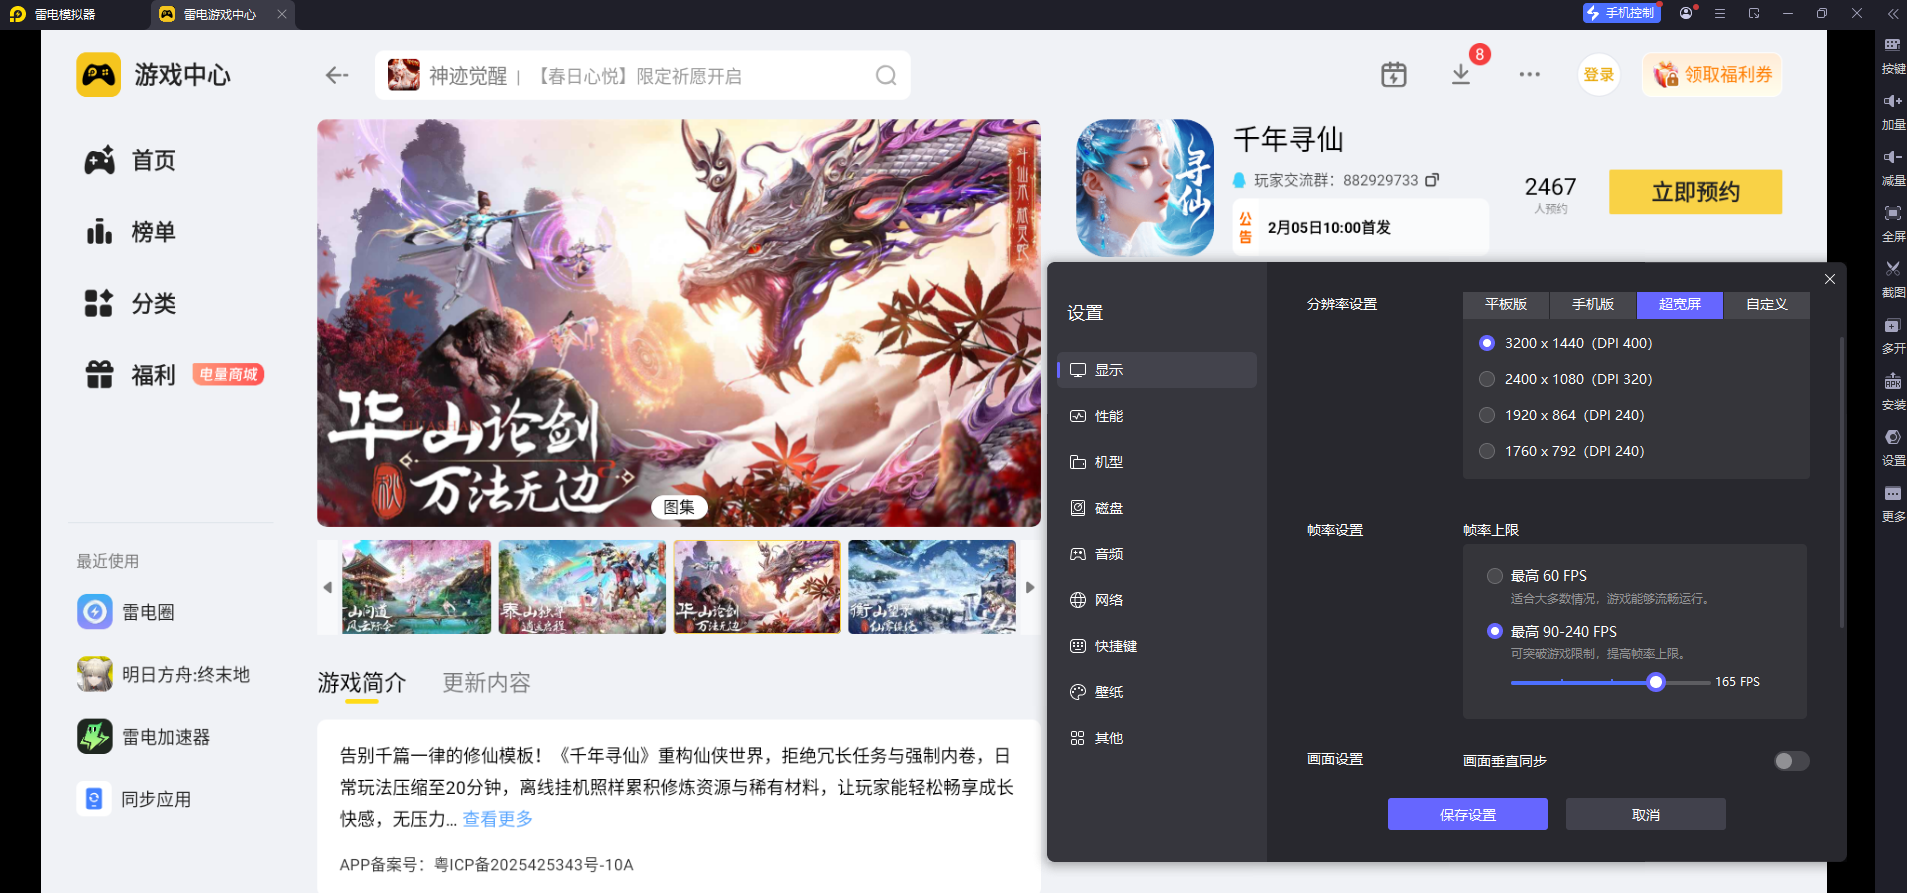Click the search field showing 神迹觉醒
1907x893 pixels.
click(642, 75)
